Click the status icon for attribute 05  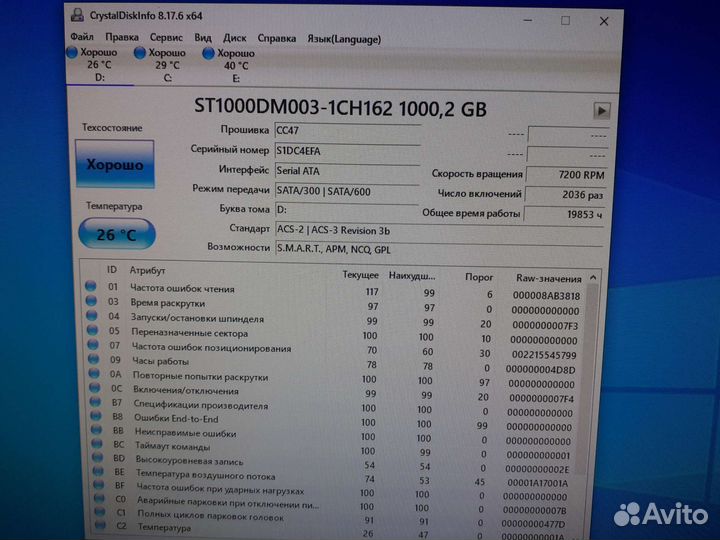pos(92,330)
